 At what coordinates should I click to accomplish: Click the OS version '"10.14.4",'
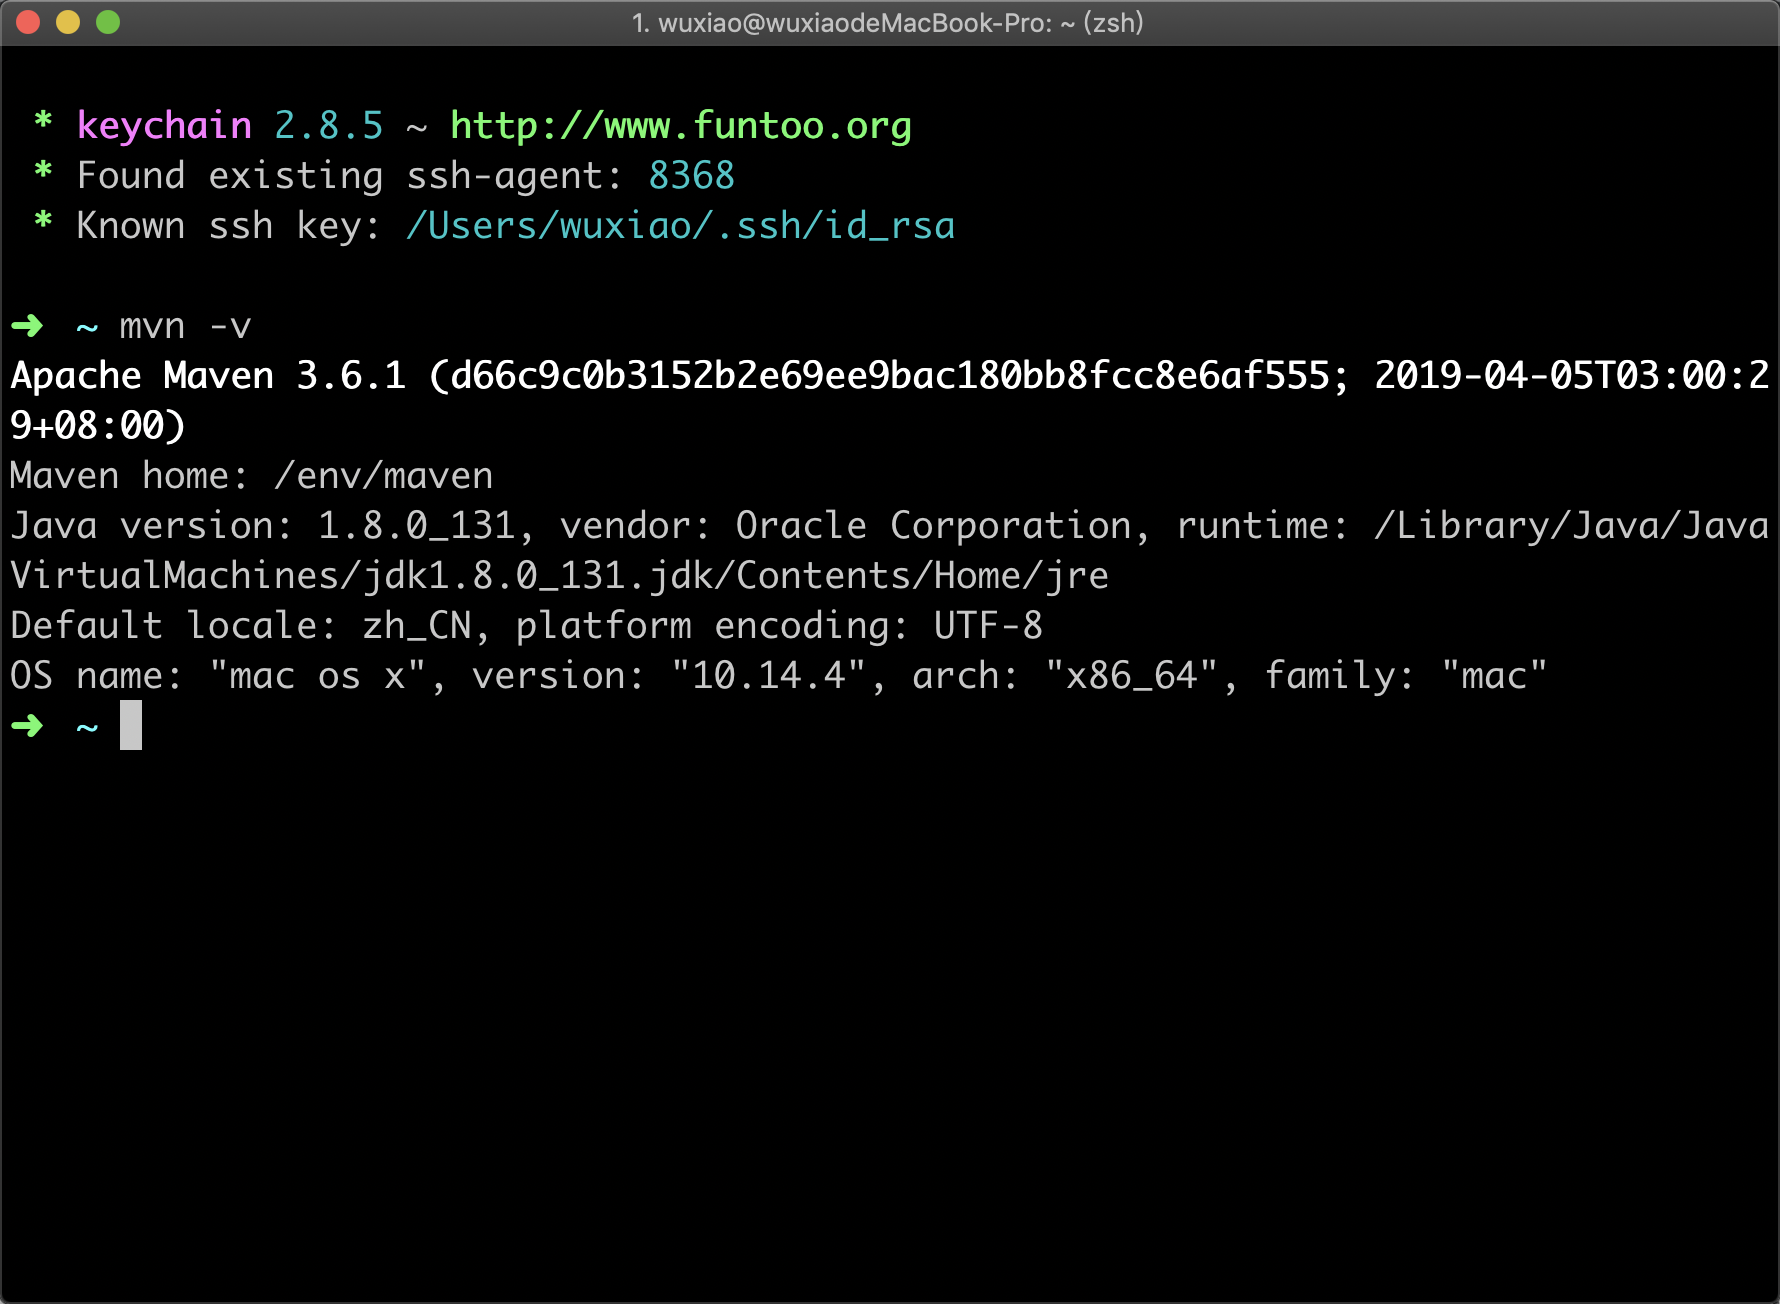779,676
